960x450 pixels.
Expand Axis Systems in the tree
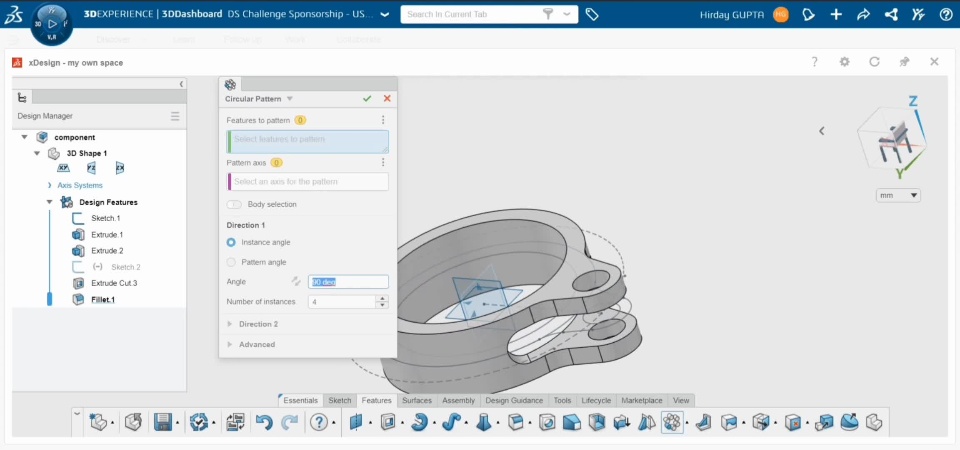click(x=50, y=185)
